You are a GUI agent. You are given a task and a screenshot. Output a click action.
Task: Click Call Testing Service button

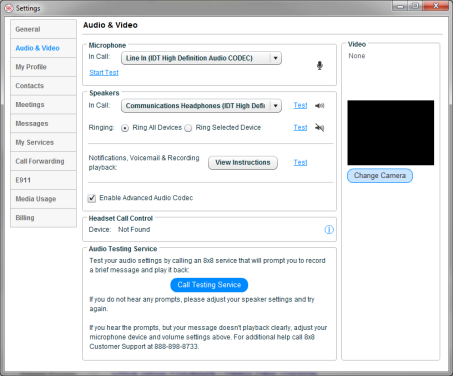click(209, 285)
